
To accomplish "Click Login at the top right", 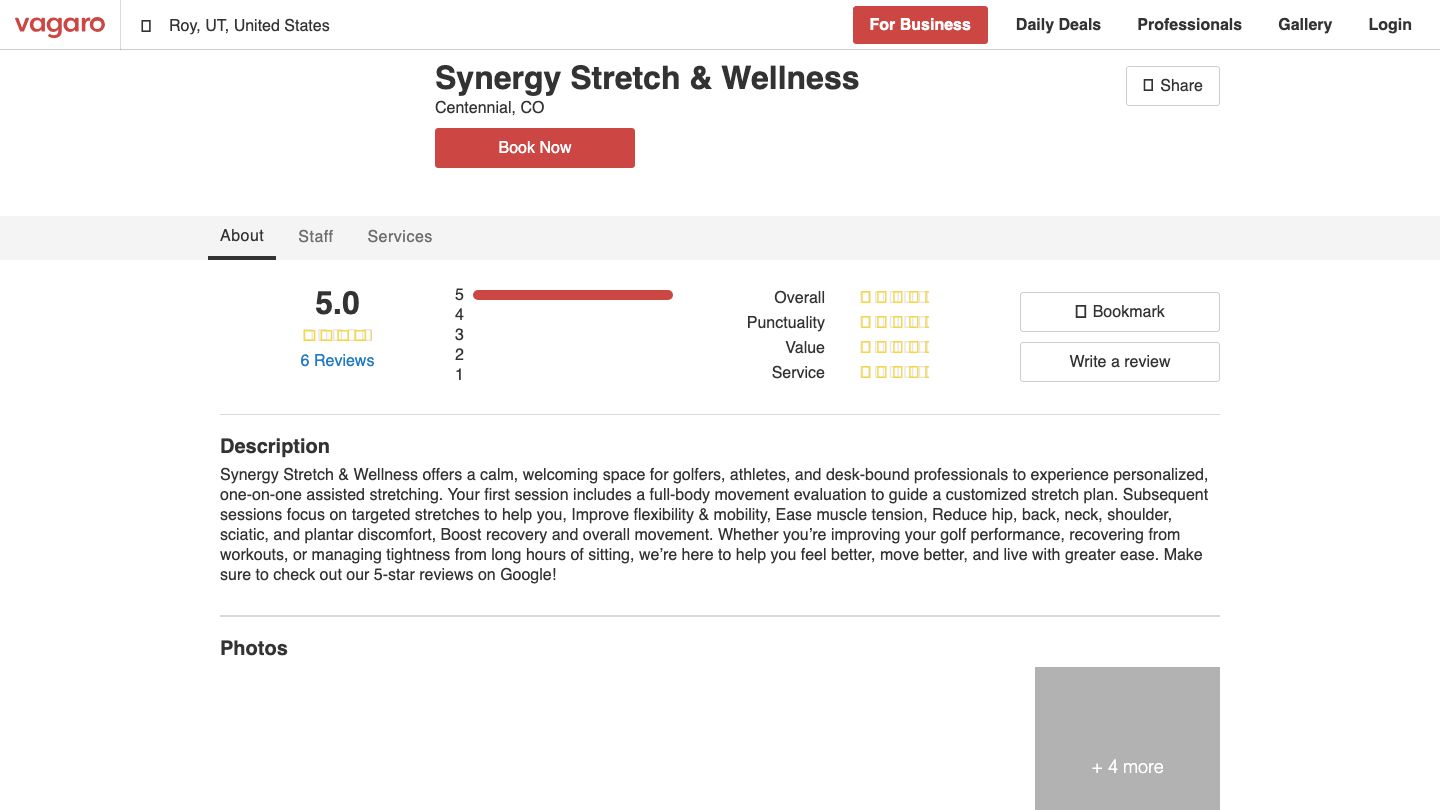I will coord(1390,24).
